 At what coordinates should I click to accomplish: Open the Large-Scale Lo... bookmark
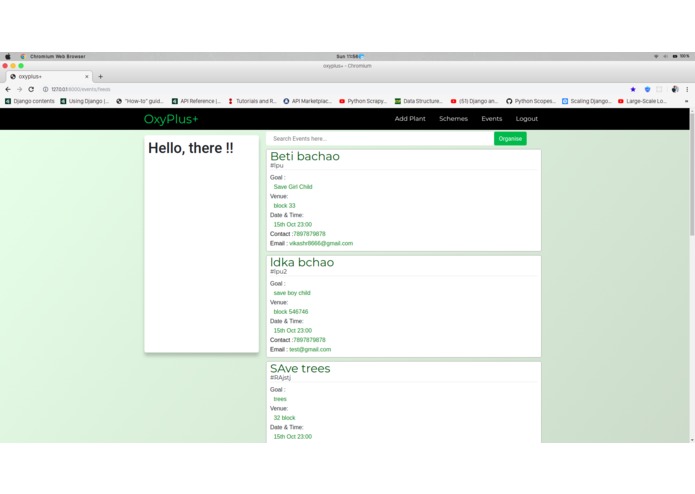pos(642,101)
